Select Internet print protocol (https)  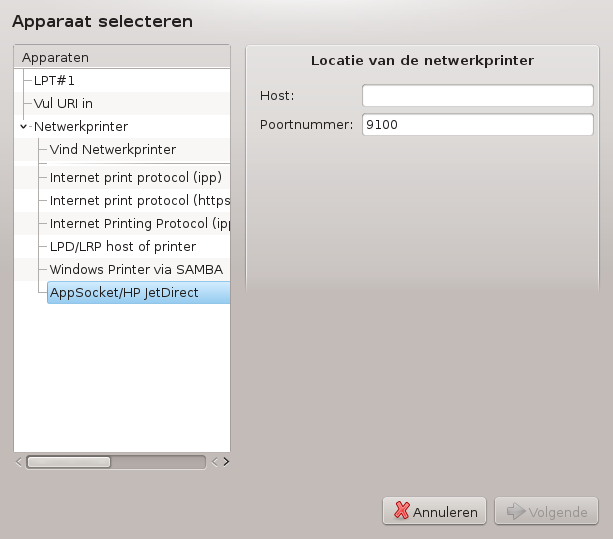140,201
